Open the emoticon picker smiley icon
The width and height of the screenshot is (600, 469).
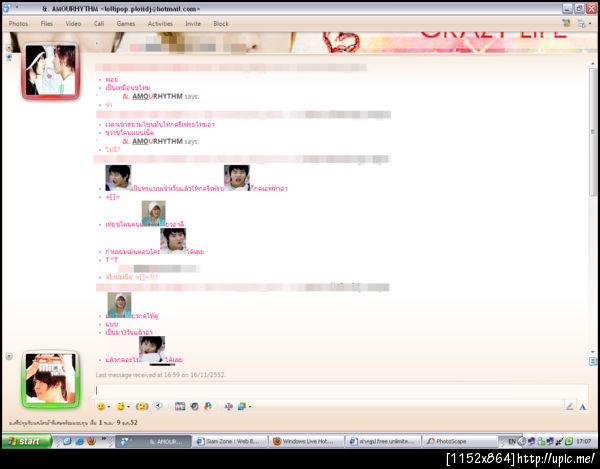pyautogui.click(x=101, y=407)
